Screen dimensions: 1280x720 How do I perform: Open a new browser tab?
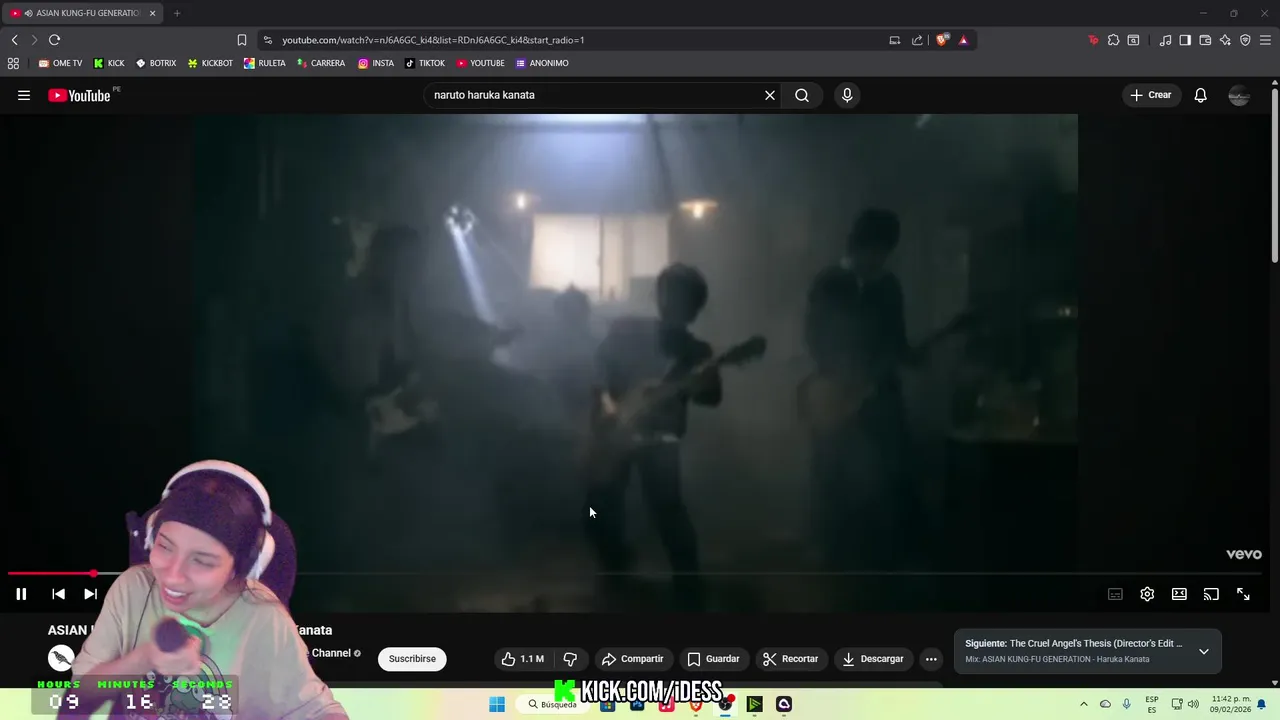tap(177, 13)
